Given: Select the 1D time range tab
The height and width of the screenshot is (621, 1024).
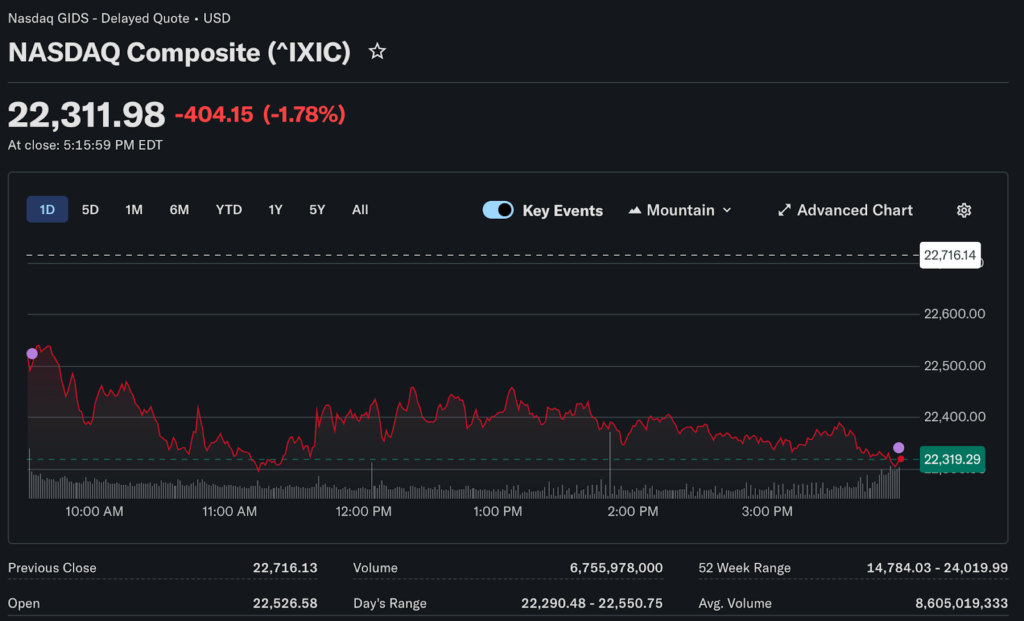Looking at the screenshot, I should 47,210.
